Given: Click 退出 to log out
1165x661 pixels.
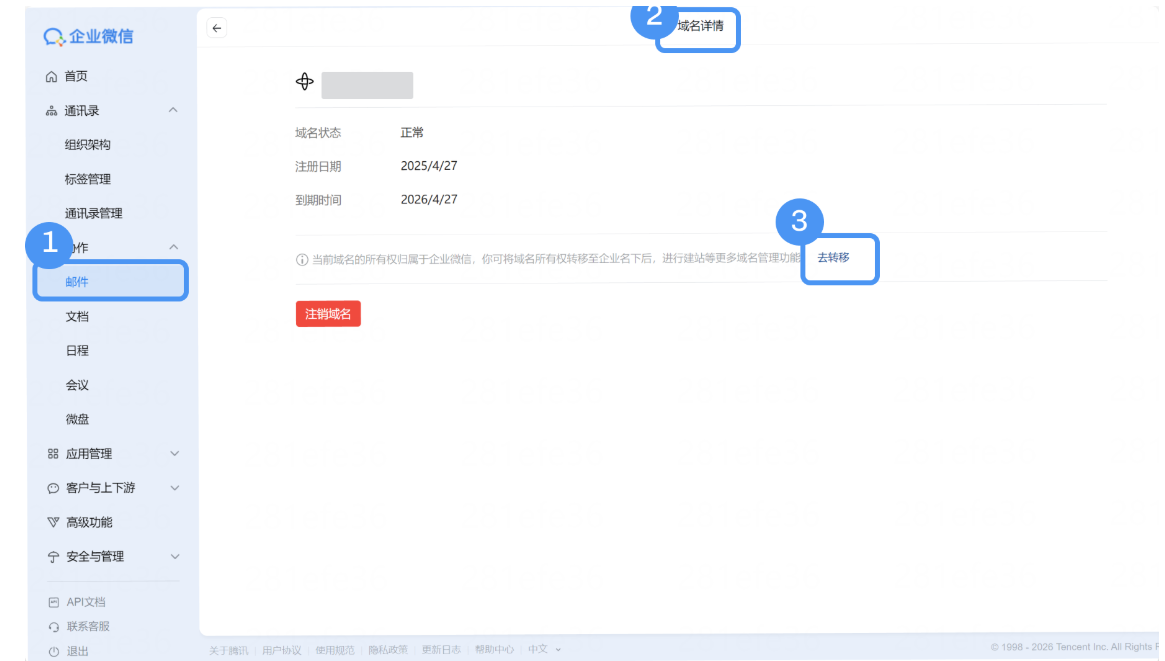Looking at the screenshot, I should point(78,651).
